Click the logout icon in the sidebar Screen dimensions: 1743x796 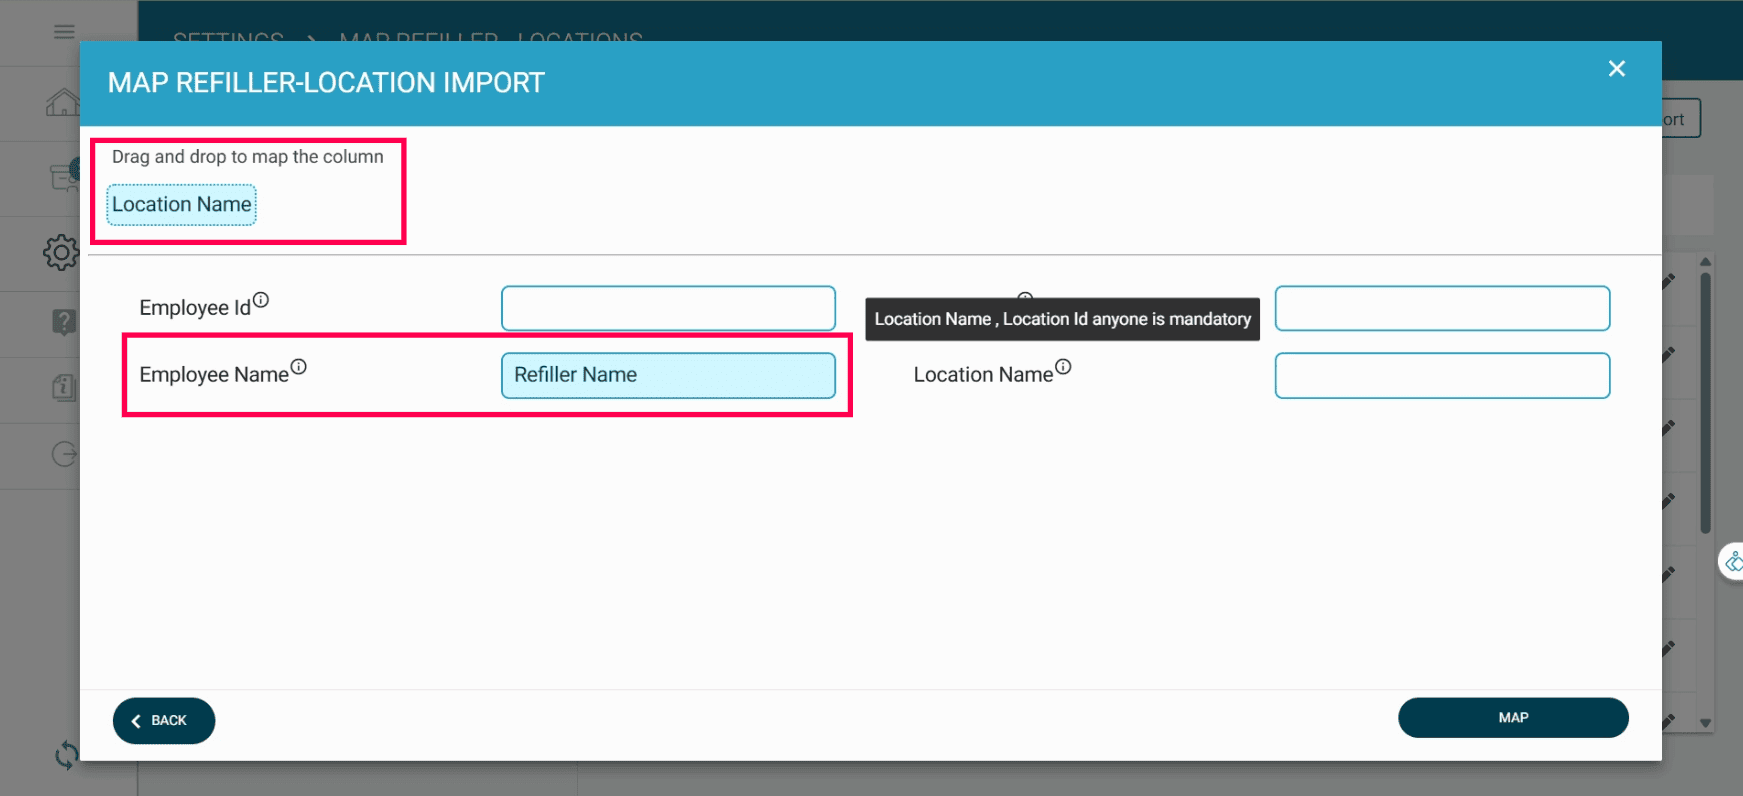[64, 455]
